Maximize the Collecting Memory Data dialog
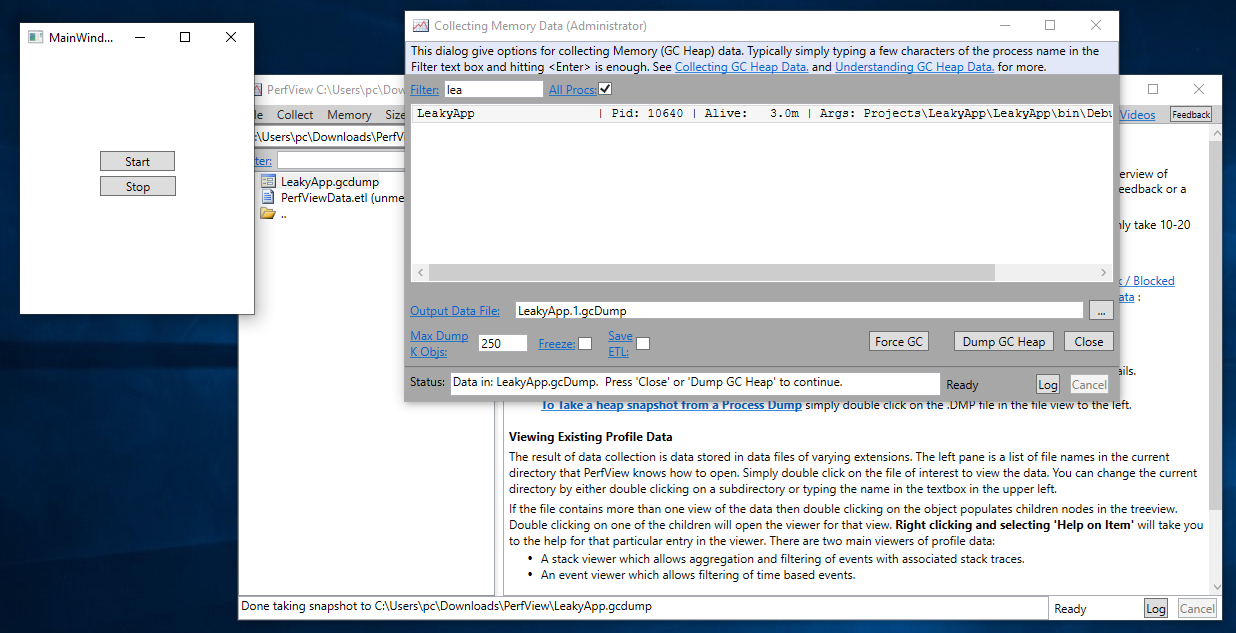 tap(1050, 25)
